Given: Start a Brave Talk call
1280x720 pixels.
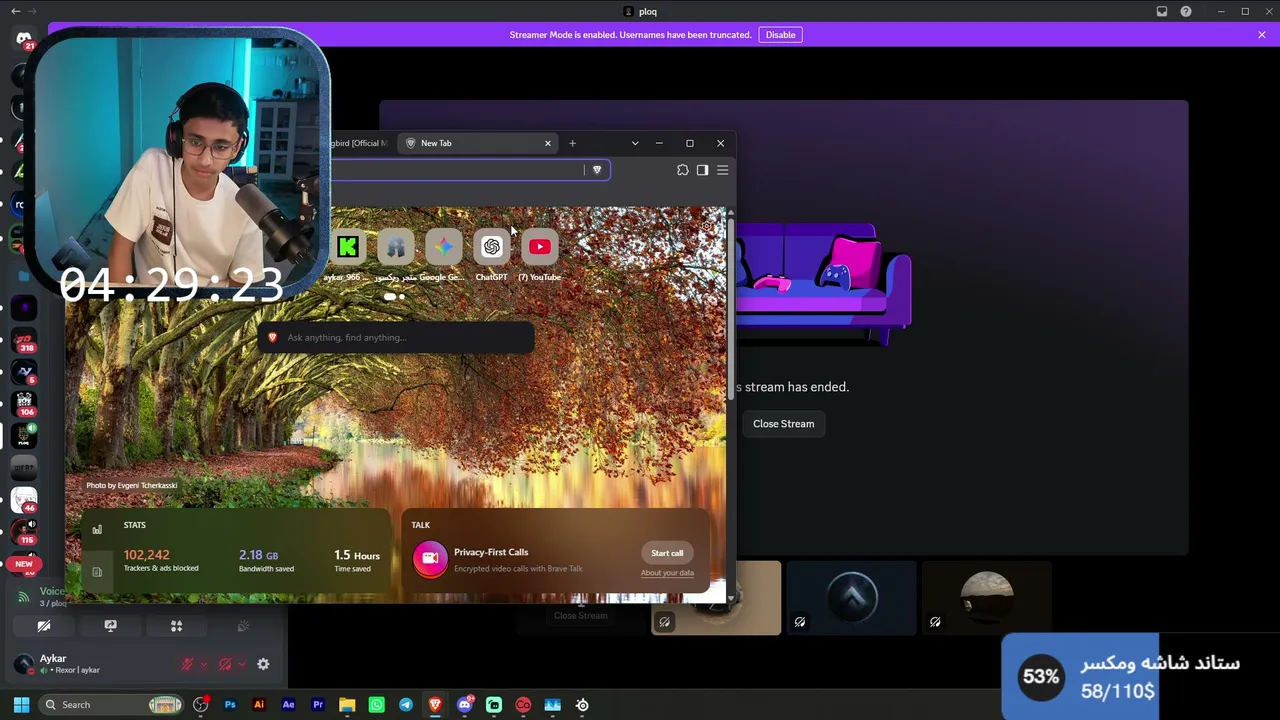Looking at the screenshot, I should (667, 553).
